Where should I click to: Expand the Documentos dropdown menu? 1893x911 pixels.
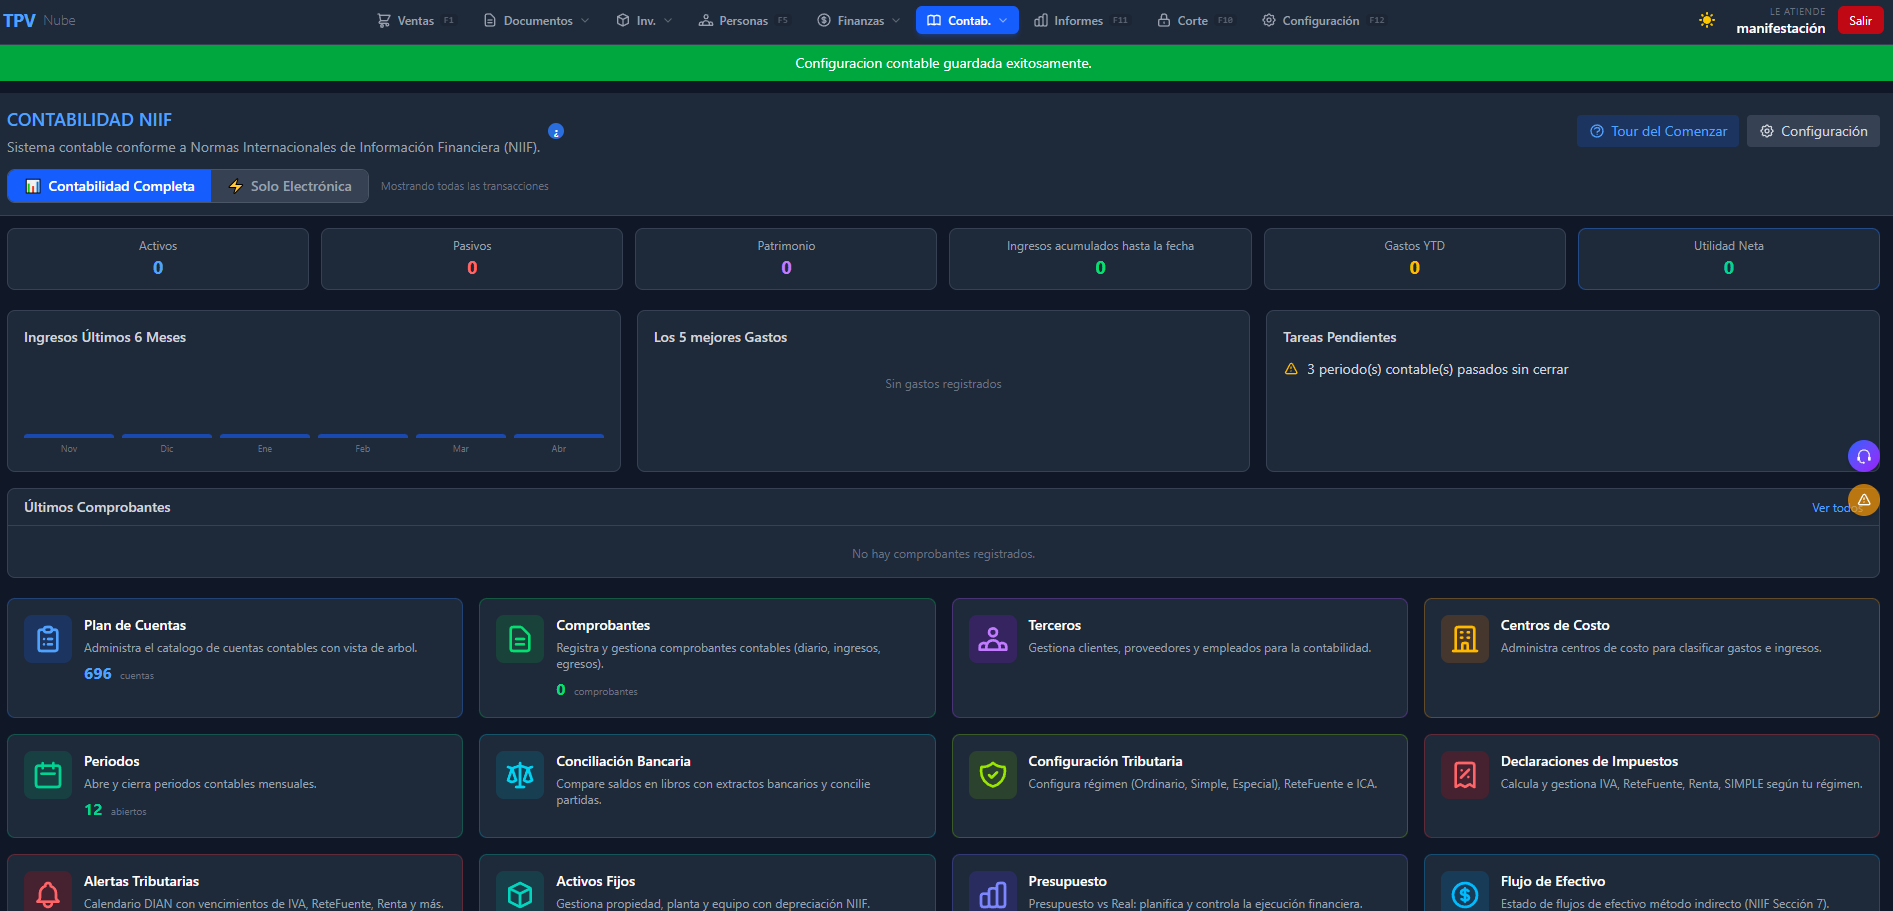click(x=537, y=21)
